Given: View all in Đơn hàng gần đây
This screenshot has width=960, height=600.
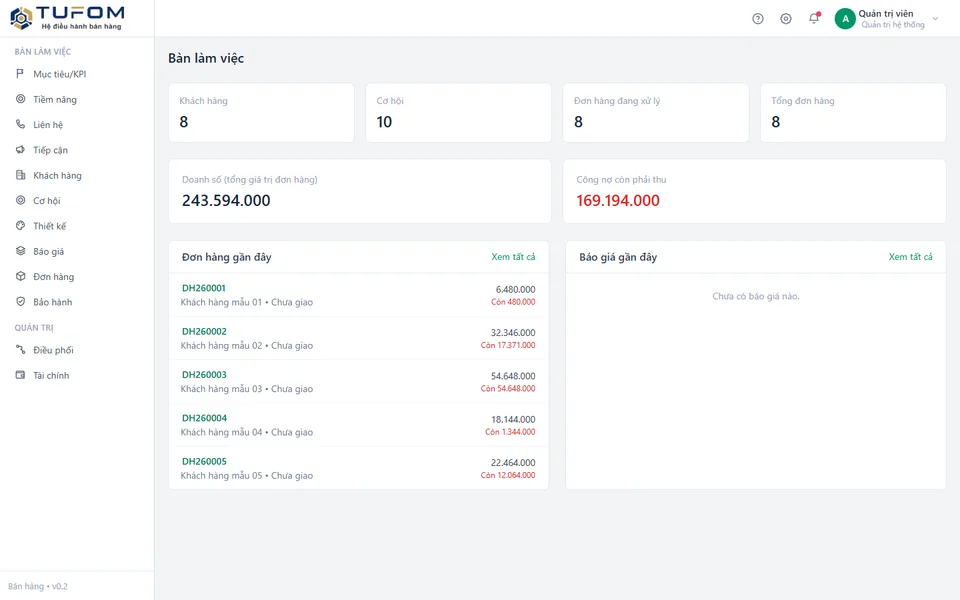Looking at the screenshot, I should 513,257.
